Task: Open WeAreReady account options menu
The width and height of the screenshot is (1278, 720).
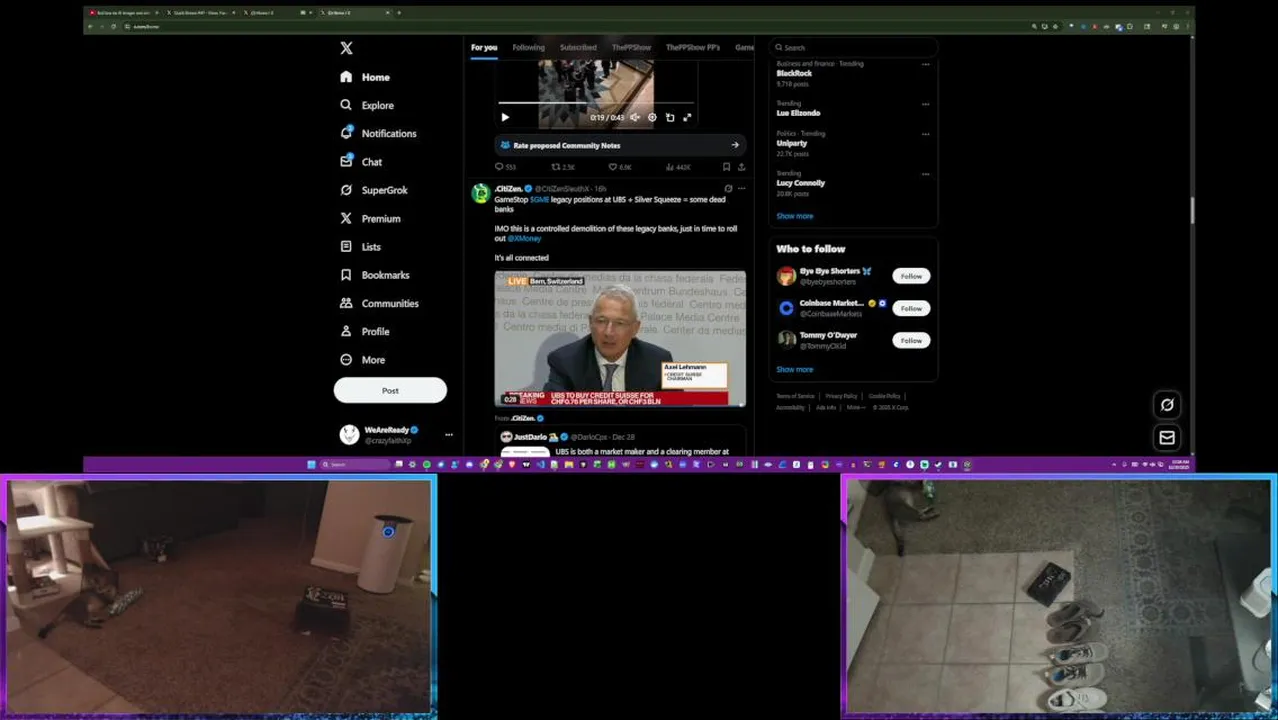Action: pyautogui.click(x=449, y=434)
